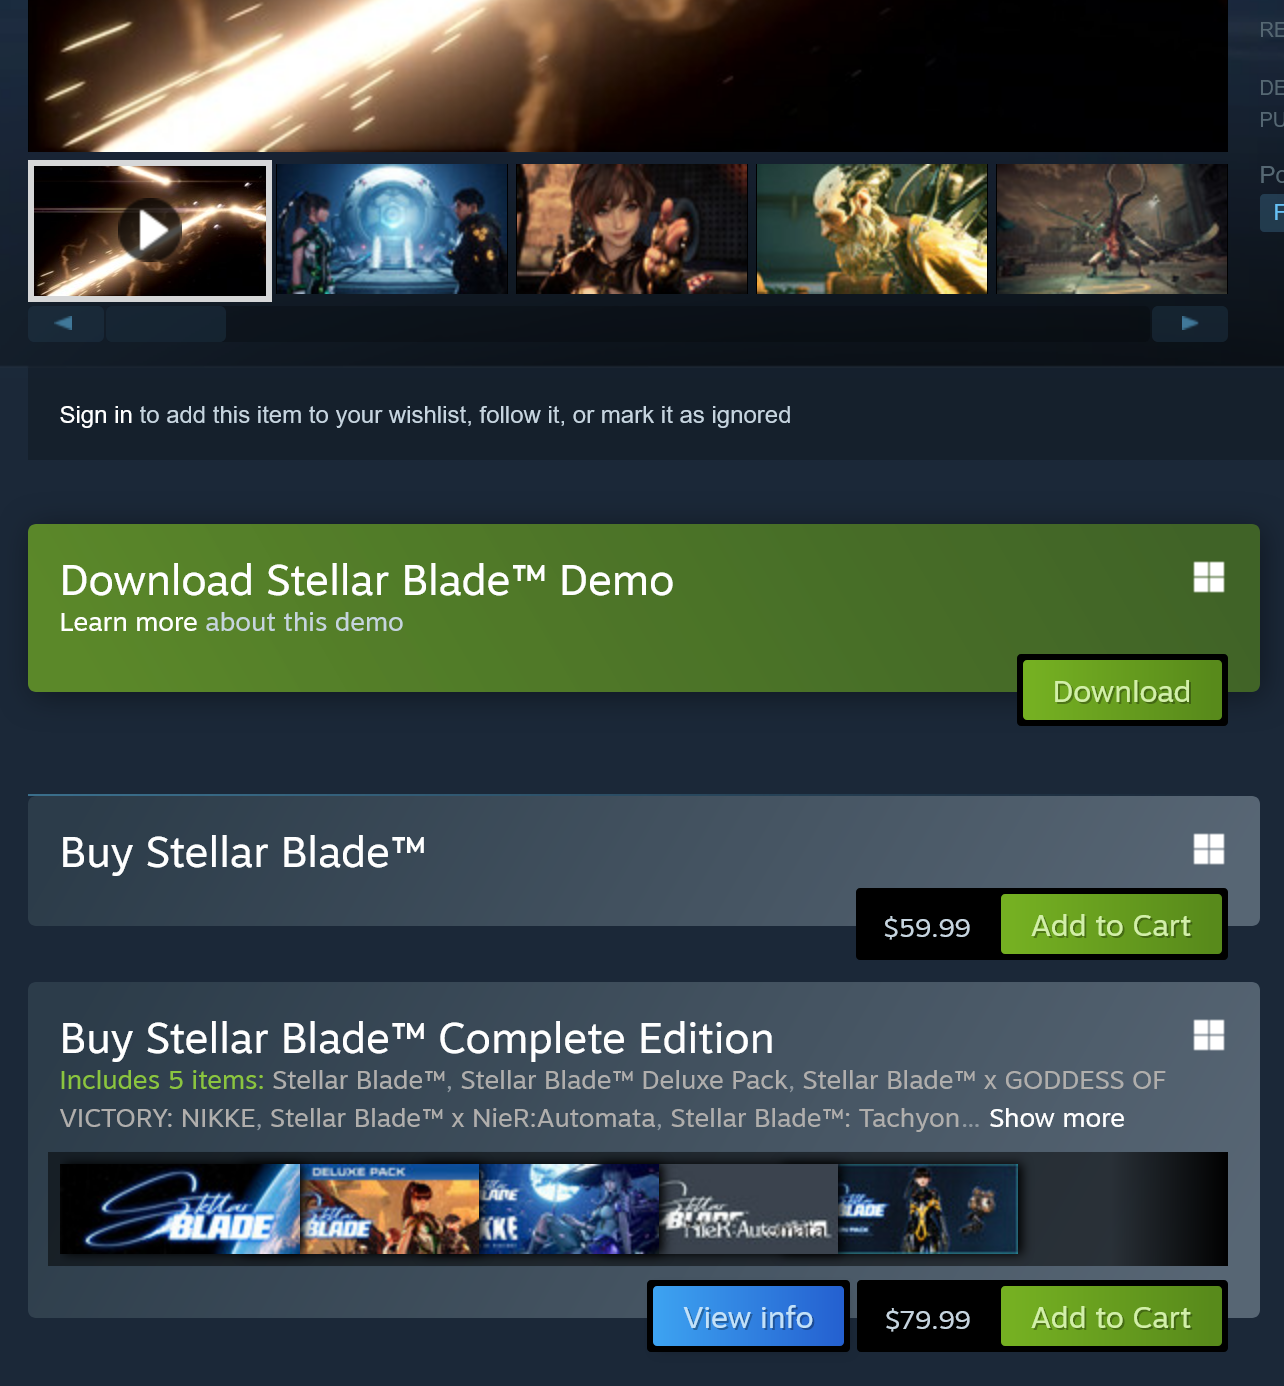Click the left arrow of thumbnail strip
The image size is (1284, 1386).
coord(65,324)
